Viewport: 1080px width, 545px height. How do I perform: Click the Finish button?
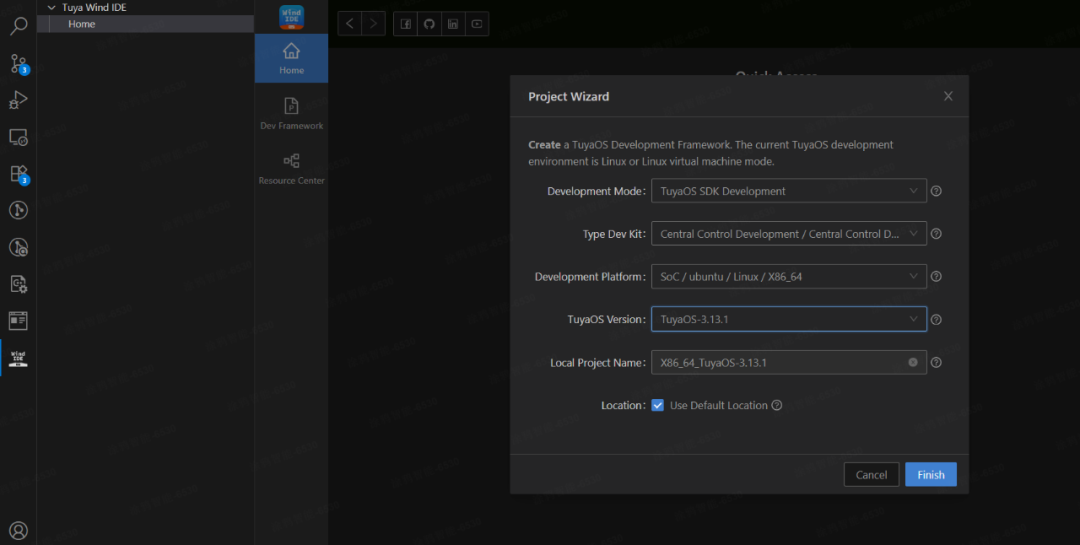pos(931,475)
